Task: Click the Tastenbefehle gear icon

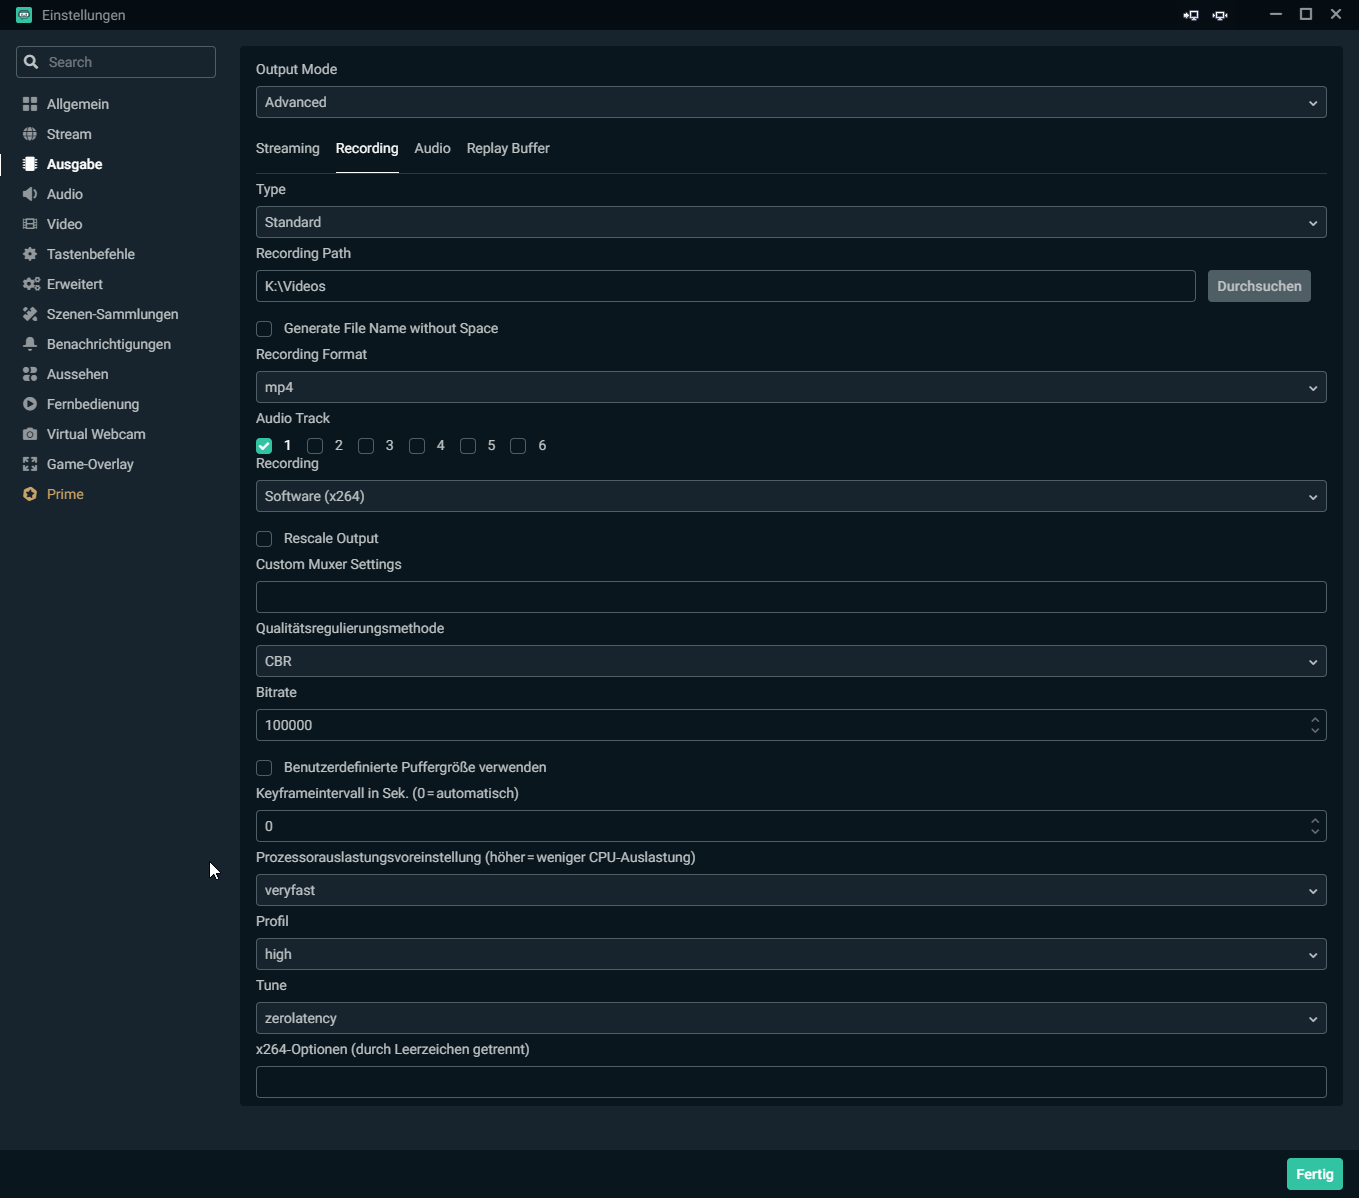Action: (x=30, y=254)
